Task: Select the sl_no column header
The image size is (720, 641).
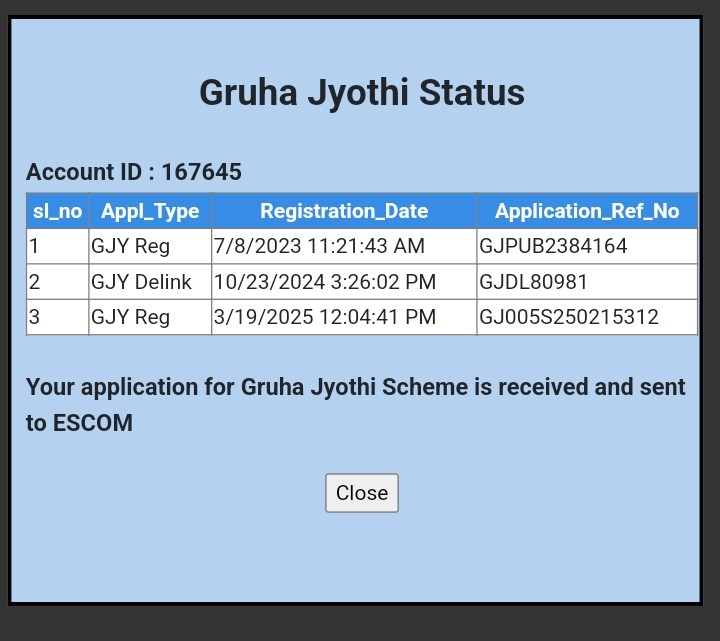Action: click(x=57, y=211)
